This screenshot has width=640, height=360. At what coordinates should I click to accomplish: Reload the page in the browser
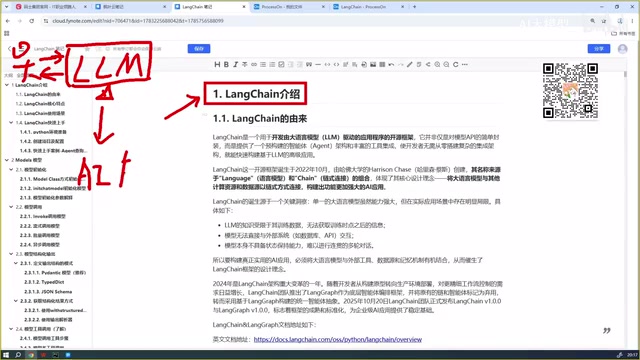point(31,21)
